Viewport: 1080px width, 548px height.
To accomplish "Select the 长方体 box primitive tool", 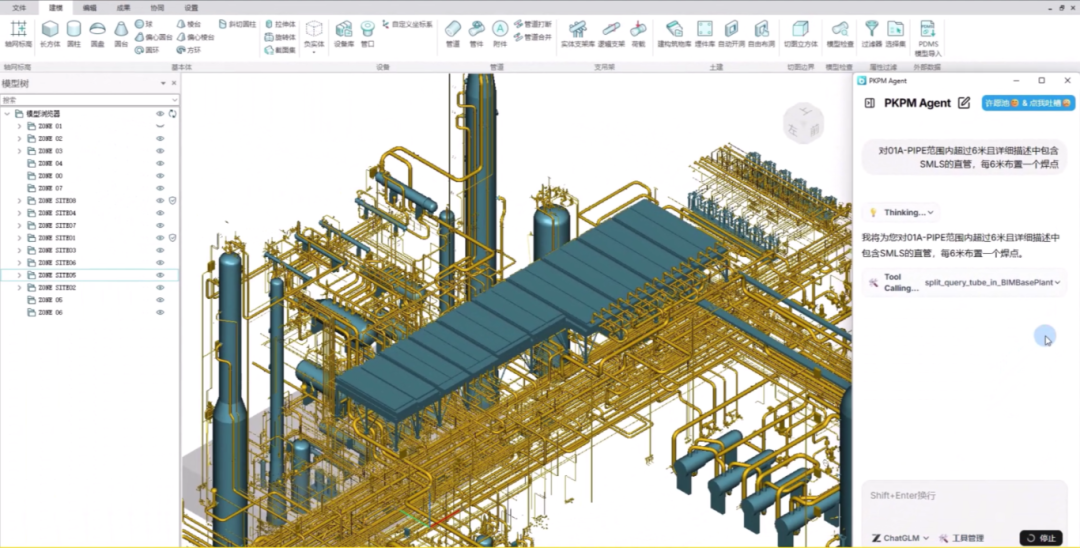I will point(50,33).
